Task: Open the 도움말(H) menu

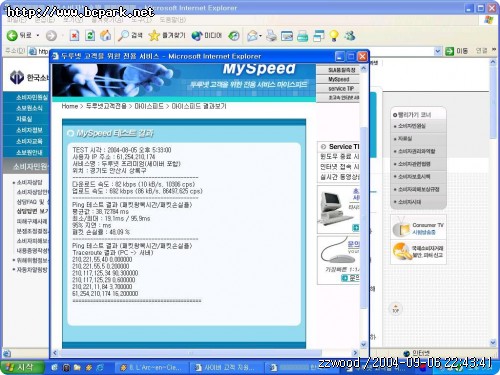Action: 173,20
